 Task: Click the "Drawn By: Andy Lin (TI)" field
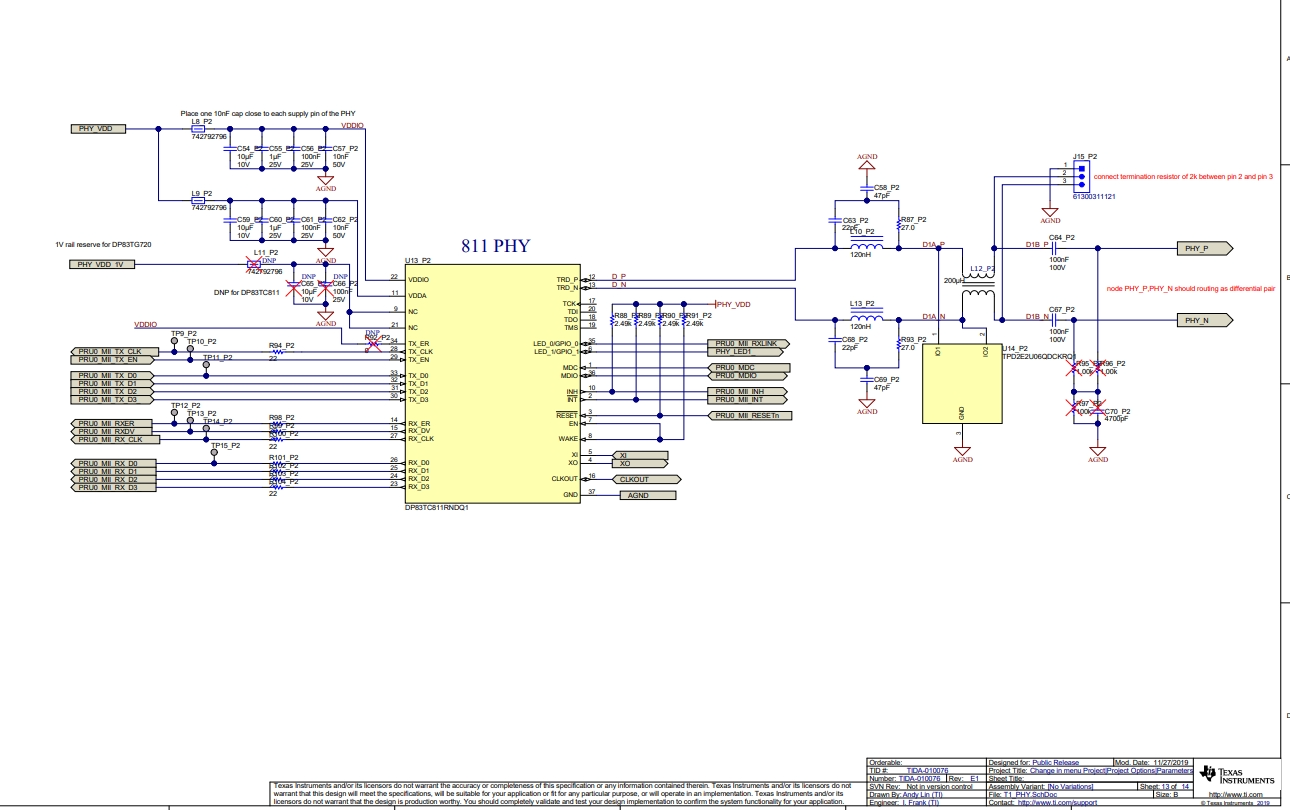906,795
